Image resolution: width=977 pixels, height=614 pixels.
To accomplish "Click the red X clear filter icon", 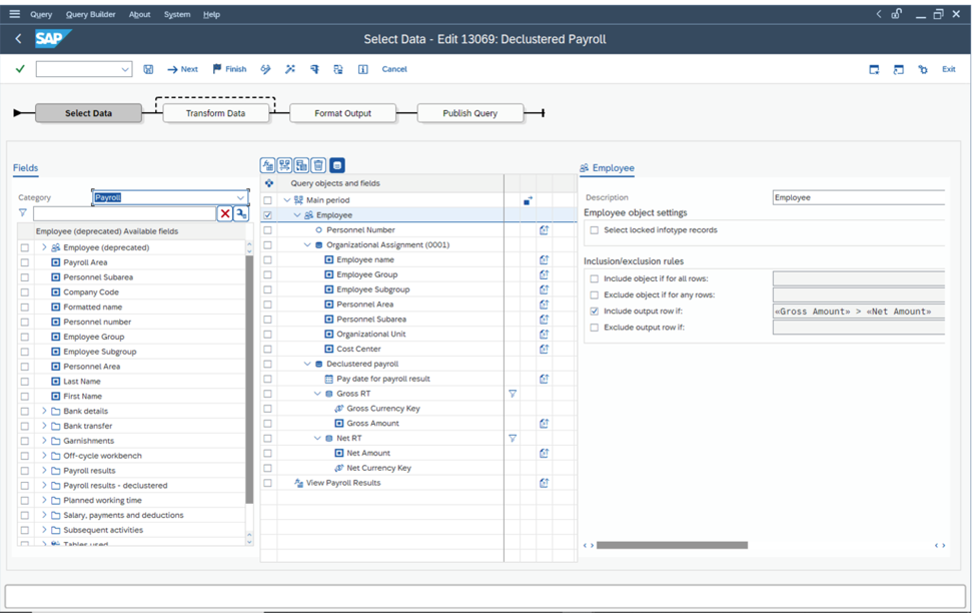I will point(225,213).
